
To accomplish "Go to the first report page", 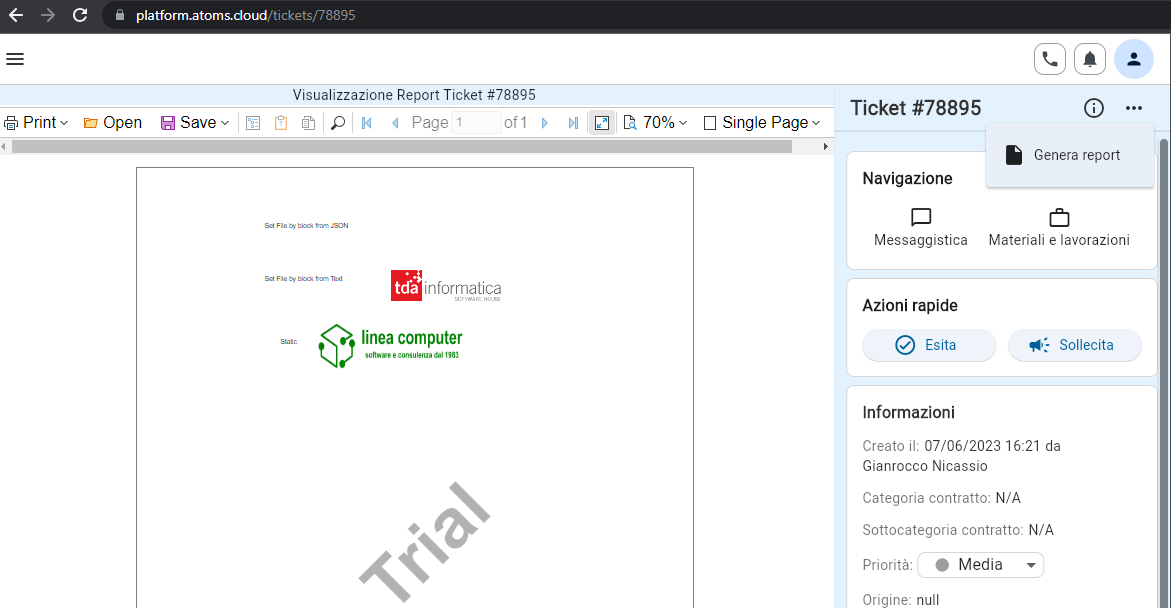I will point(367,122).
